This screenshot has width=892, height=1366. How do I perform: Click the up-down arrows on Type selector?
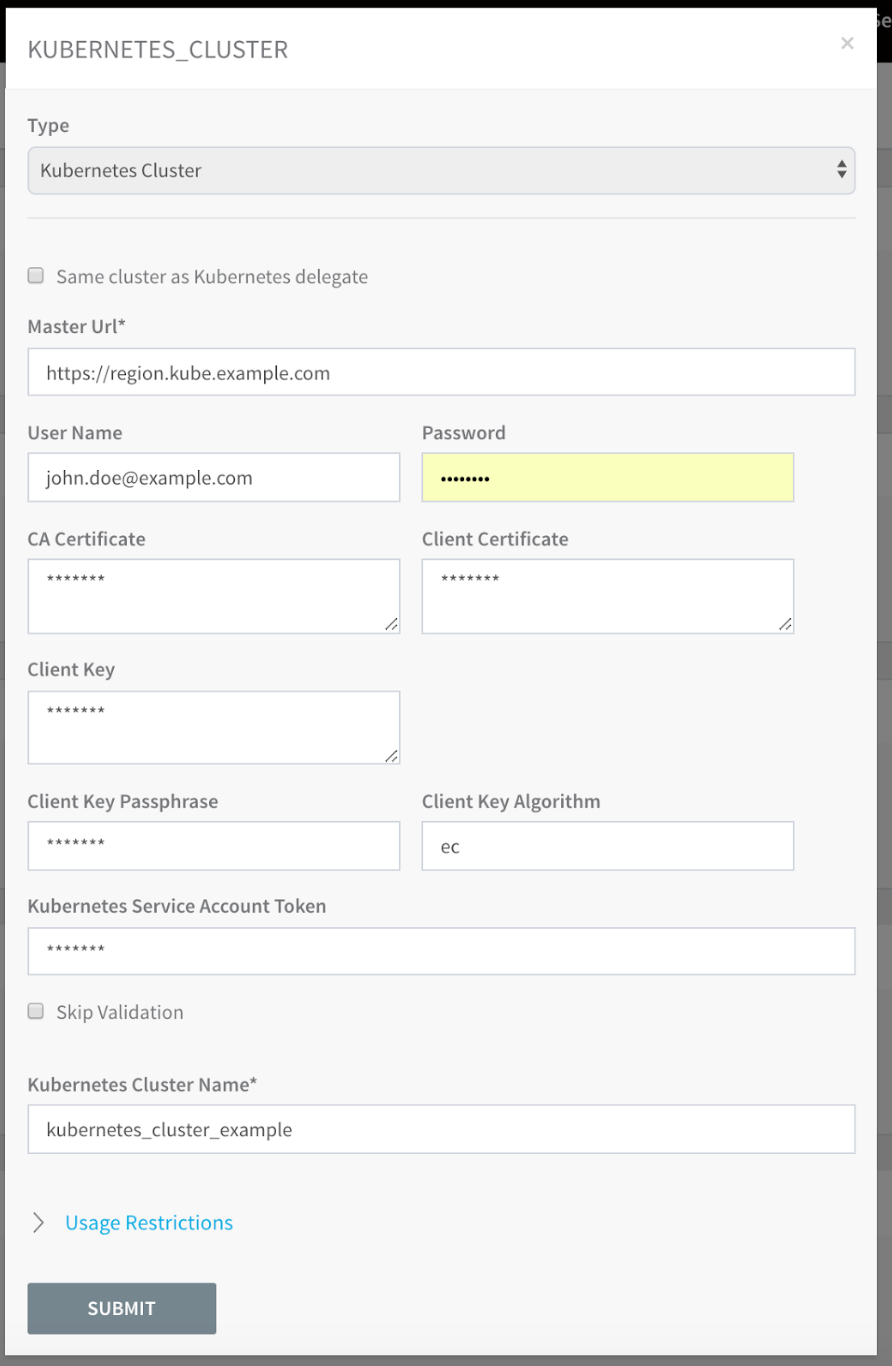pos(841,170)
